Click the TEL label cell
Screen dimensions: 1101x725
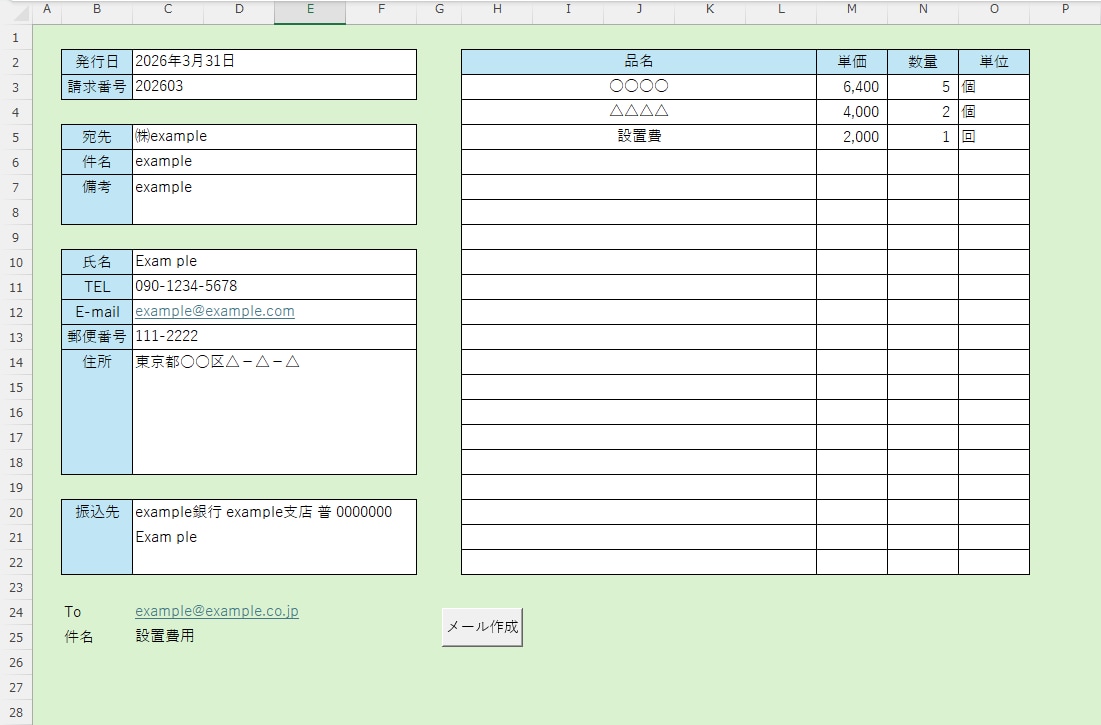[97, 287]
